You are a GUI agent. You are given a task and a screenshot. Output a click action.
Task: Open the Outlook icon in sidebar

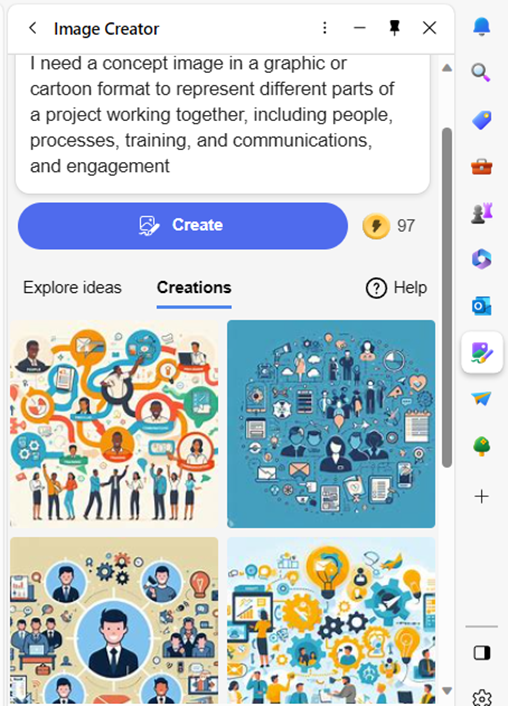(x=481, y=306)
